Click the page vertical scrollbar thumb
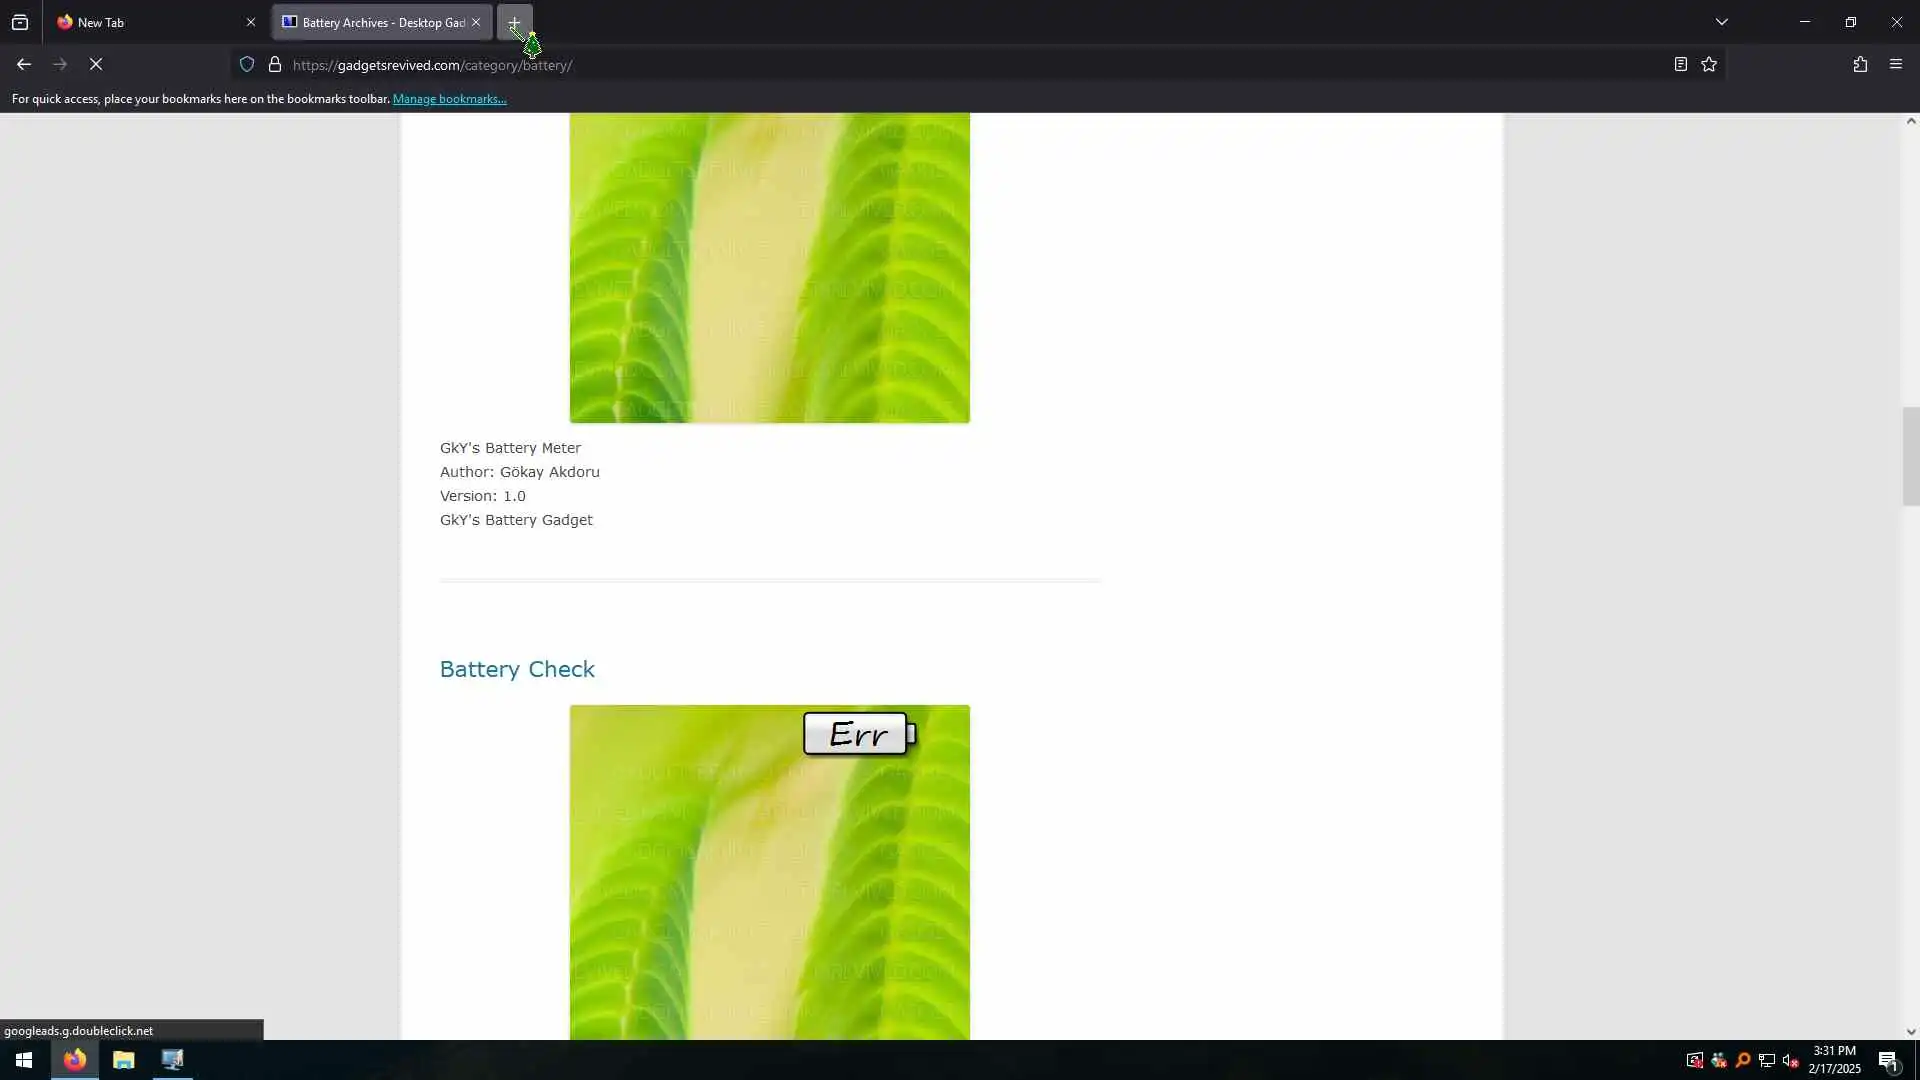The width and height of the screenshot is (1920, 1080). [1910, 456]
